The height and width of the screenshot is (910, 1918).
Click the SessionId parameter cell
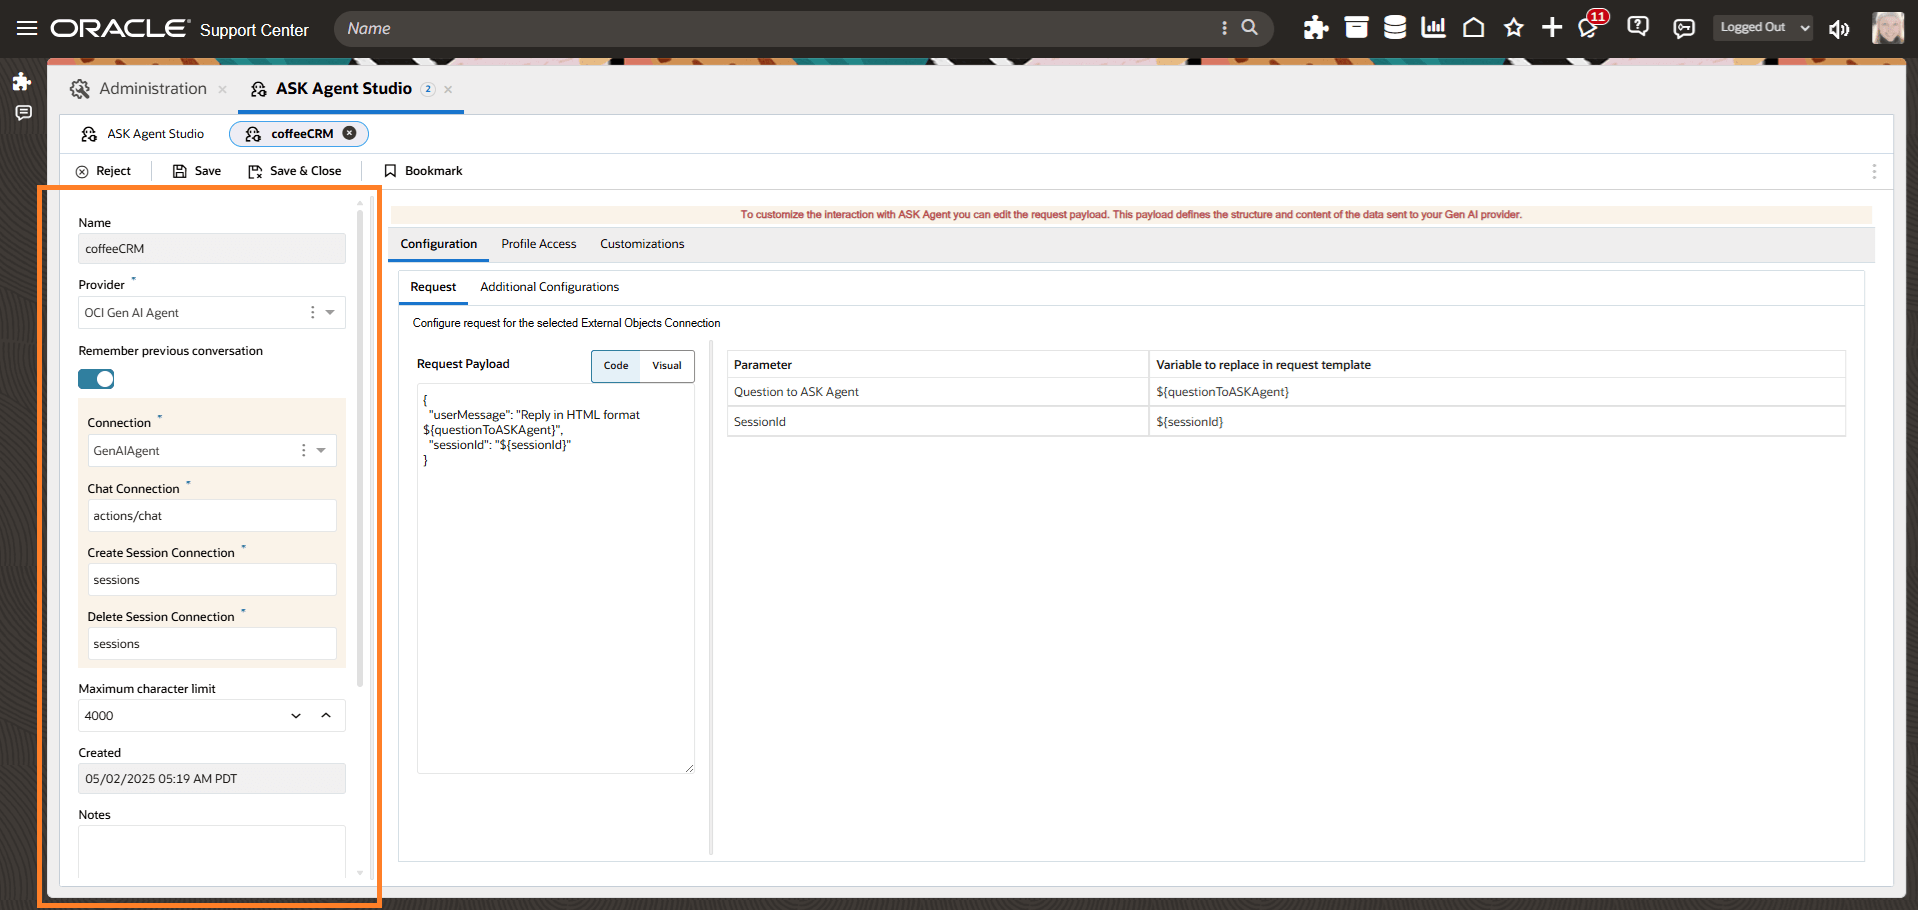938,422
